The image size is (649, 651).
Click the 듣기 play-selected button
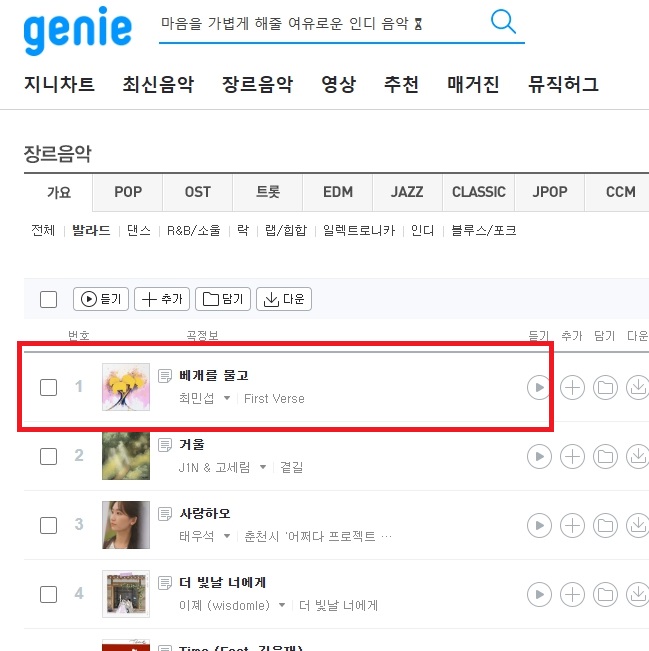101,299
